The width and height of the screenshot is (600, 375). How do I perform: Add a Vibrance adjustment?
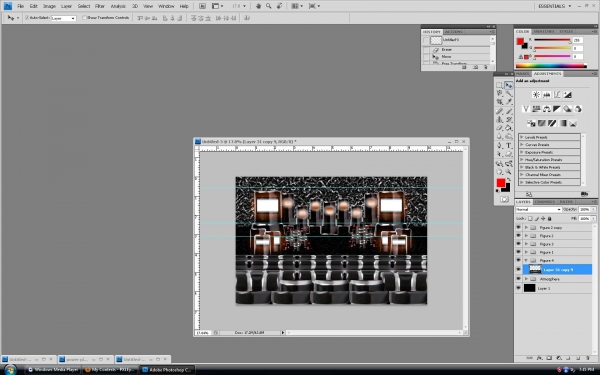pyautogui.click(x=526, y=109)
